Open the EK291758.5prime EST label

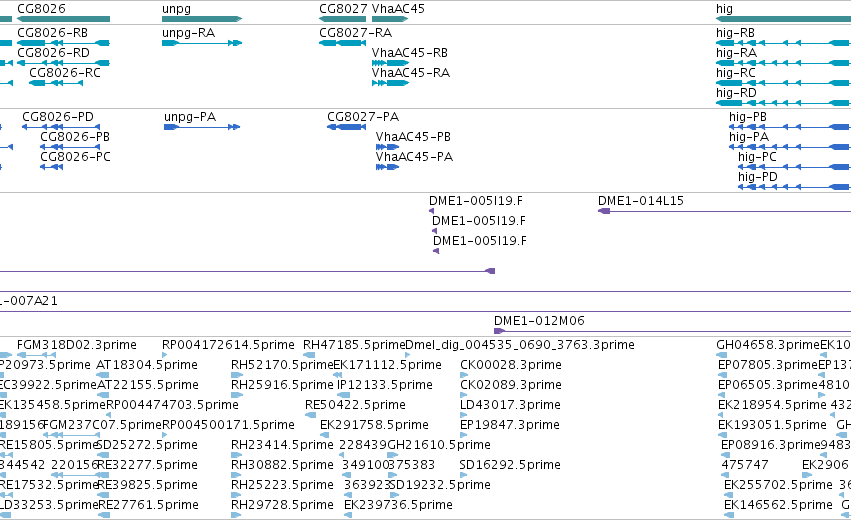(x=374, y=425)
